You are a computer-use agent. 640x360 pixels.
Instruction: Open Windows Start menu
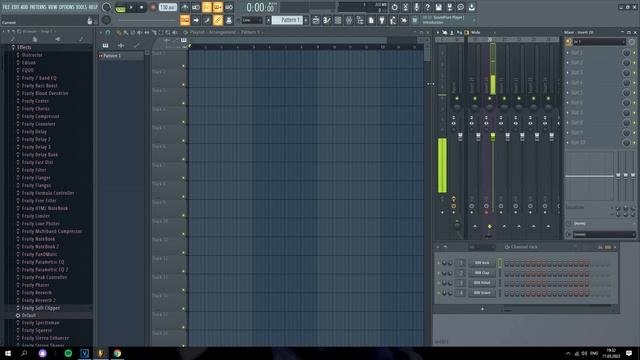pos(7,353)
